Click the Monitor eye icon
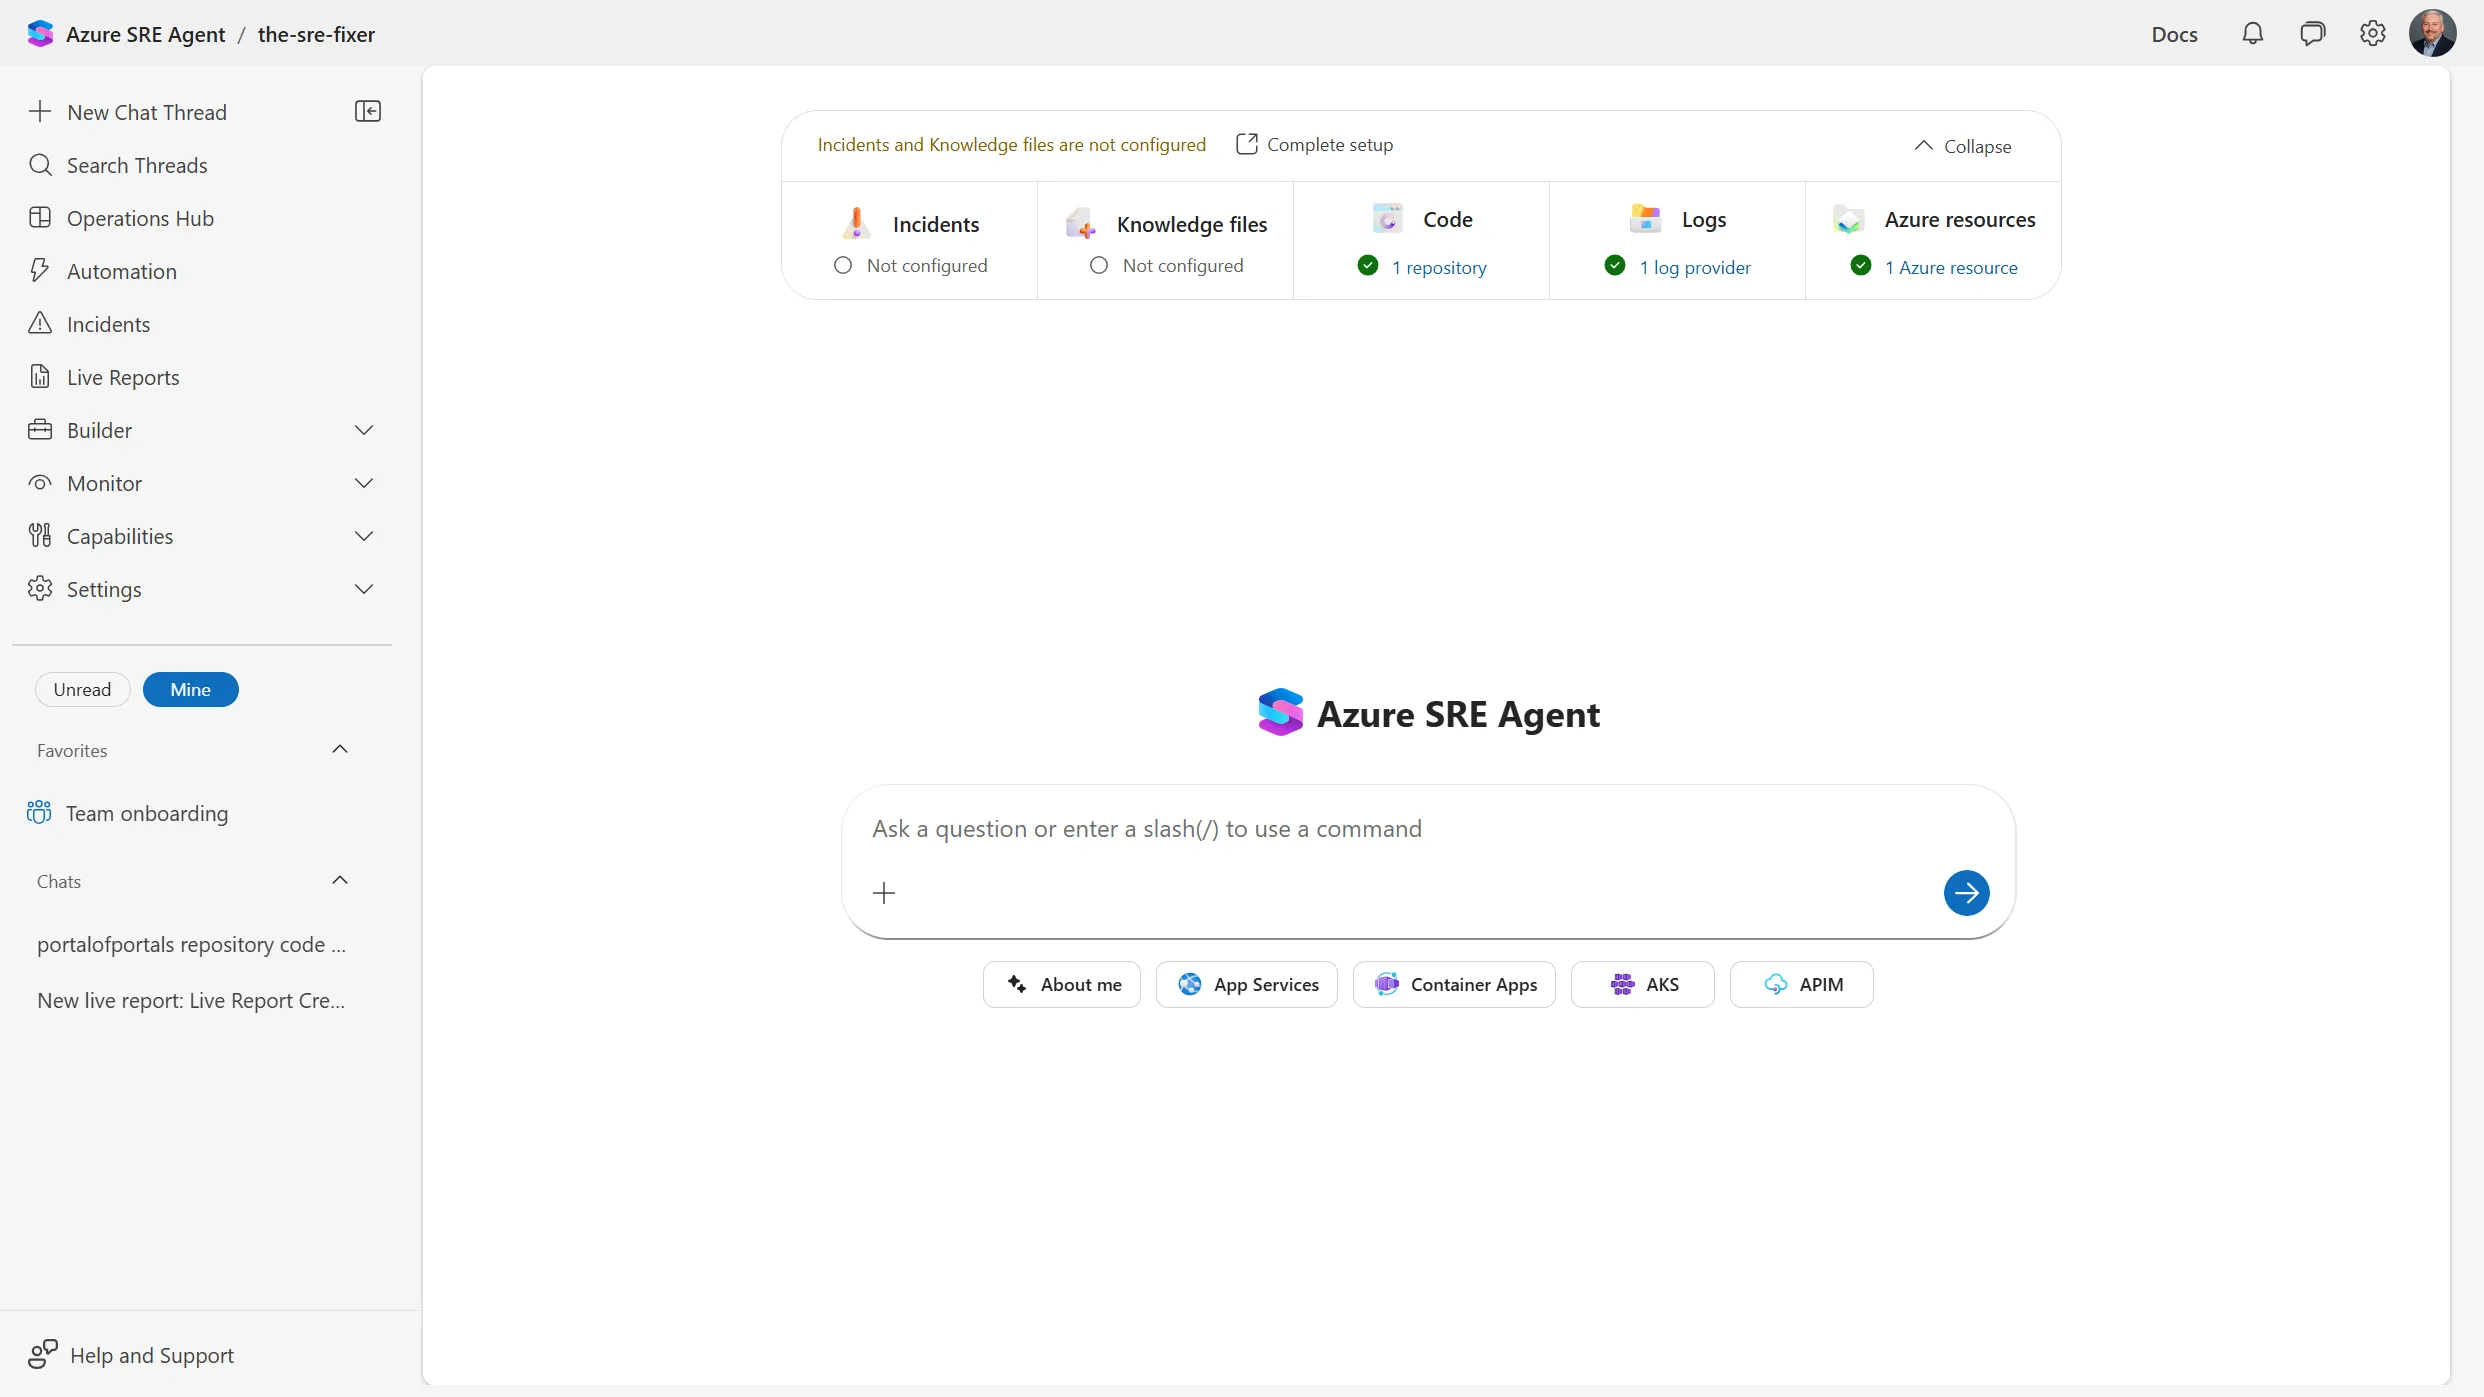This screenshot has height=1397, width=2484. click(x=40, y=482)
